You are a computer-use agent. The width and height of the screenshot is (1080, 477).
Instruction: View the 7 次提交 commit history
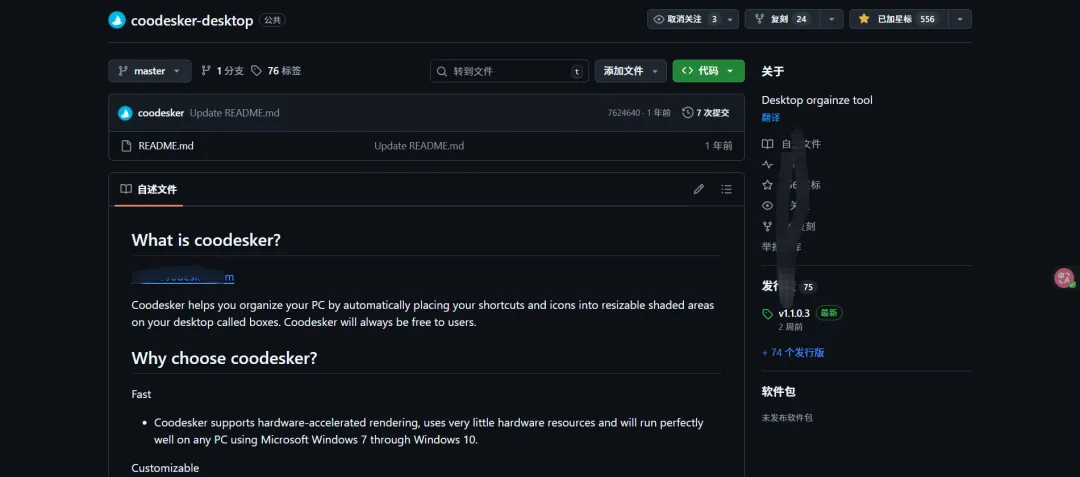pos(705,113)
